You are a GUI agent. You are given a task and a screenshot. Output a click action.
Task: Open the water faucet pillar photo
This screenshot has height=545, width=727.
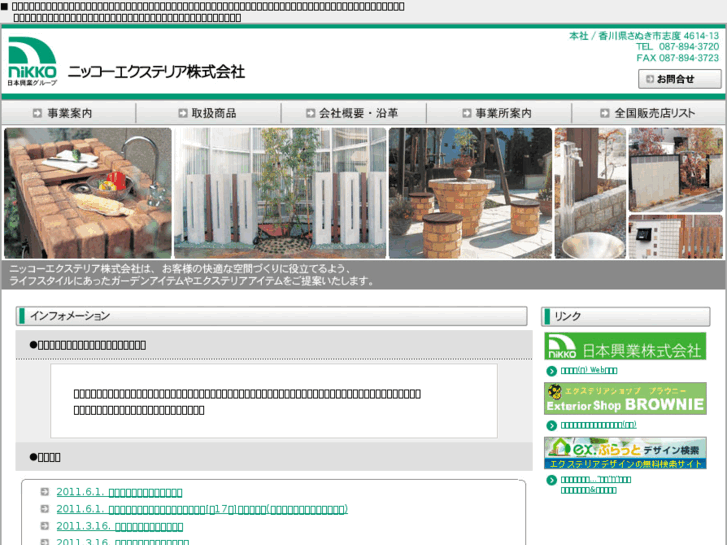[590, 193]
